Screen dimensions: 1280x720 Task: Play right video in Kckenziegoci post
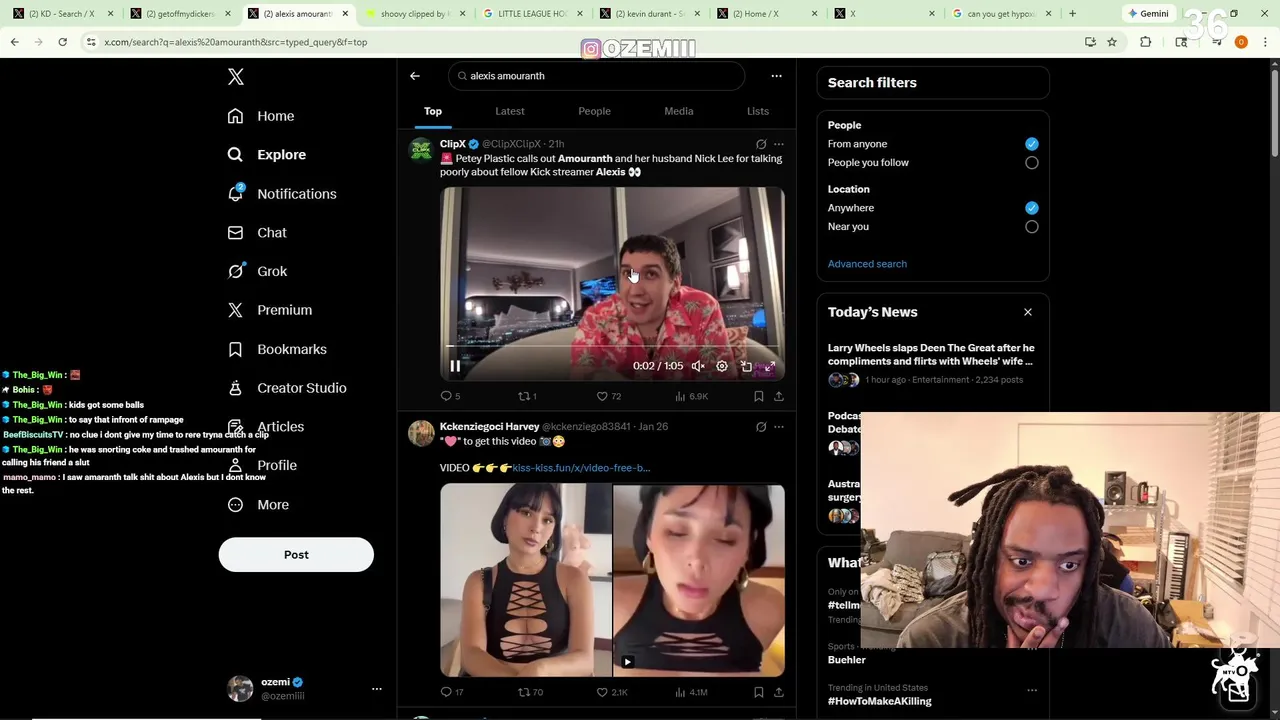[699, 580]
